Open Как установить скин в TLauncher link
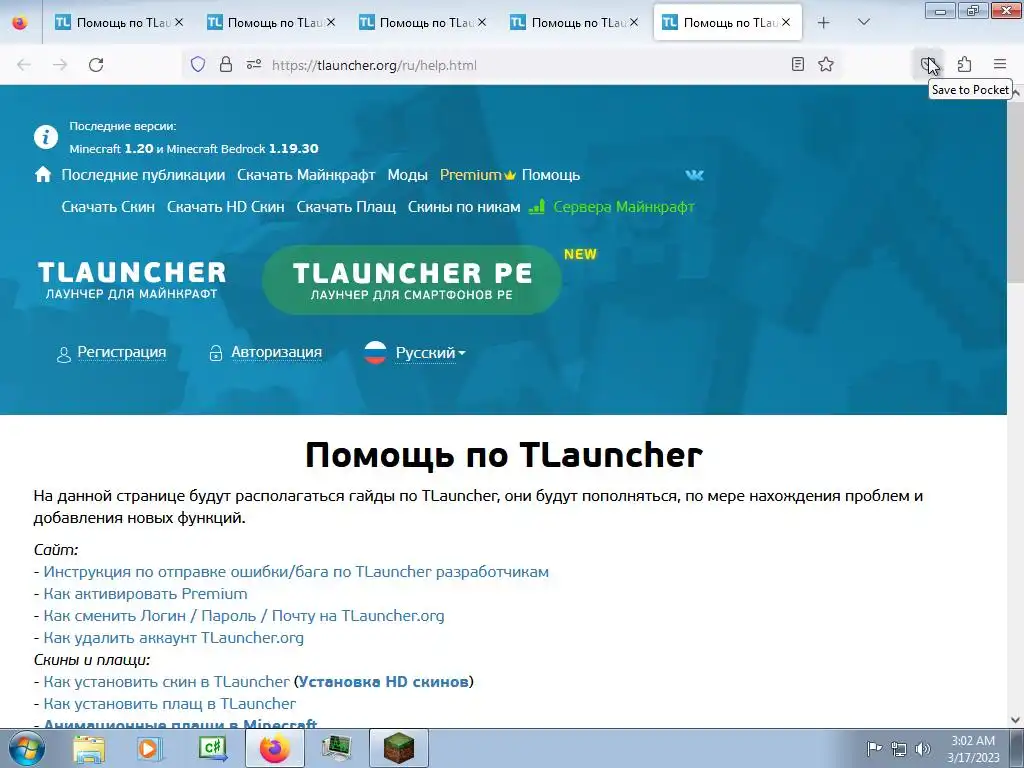This screenshot has height=768, width=1024. (x=166, y=682)
